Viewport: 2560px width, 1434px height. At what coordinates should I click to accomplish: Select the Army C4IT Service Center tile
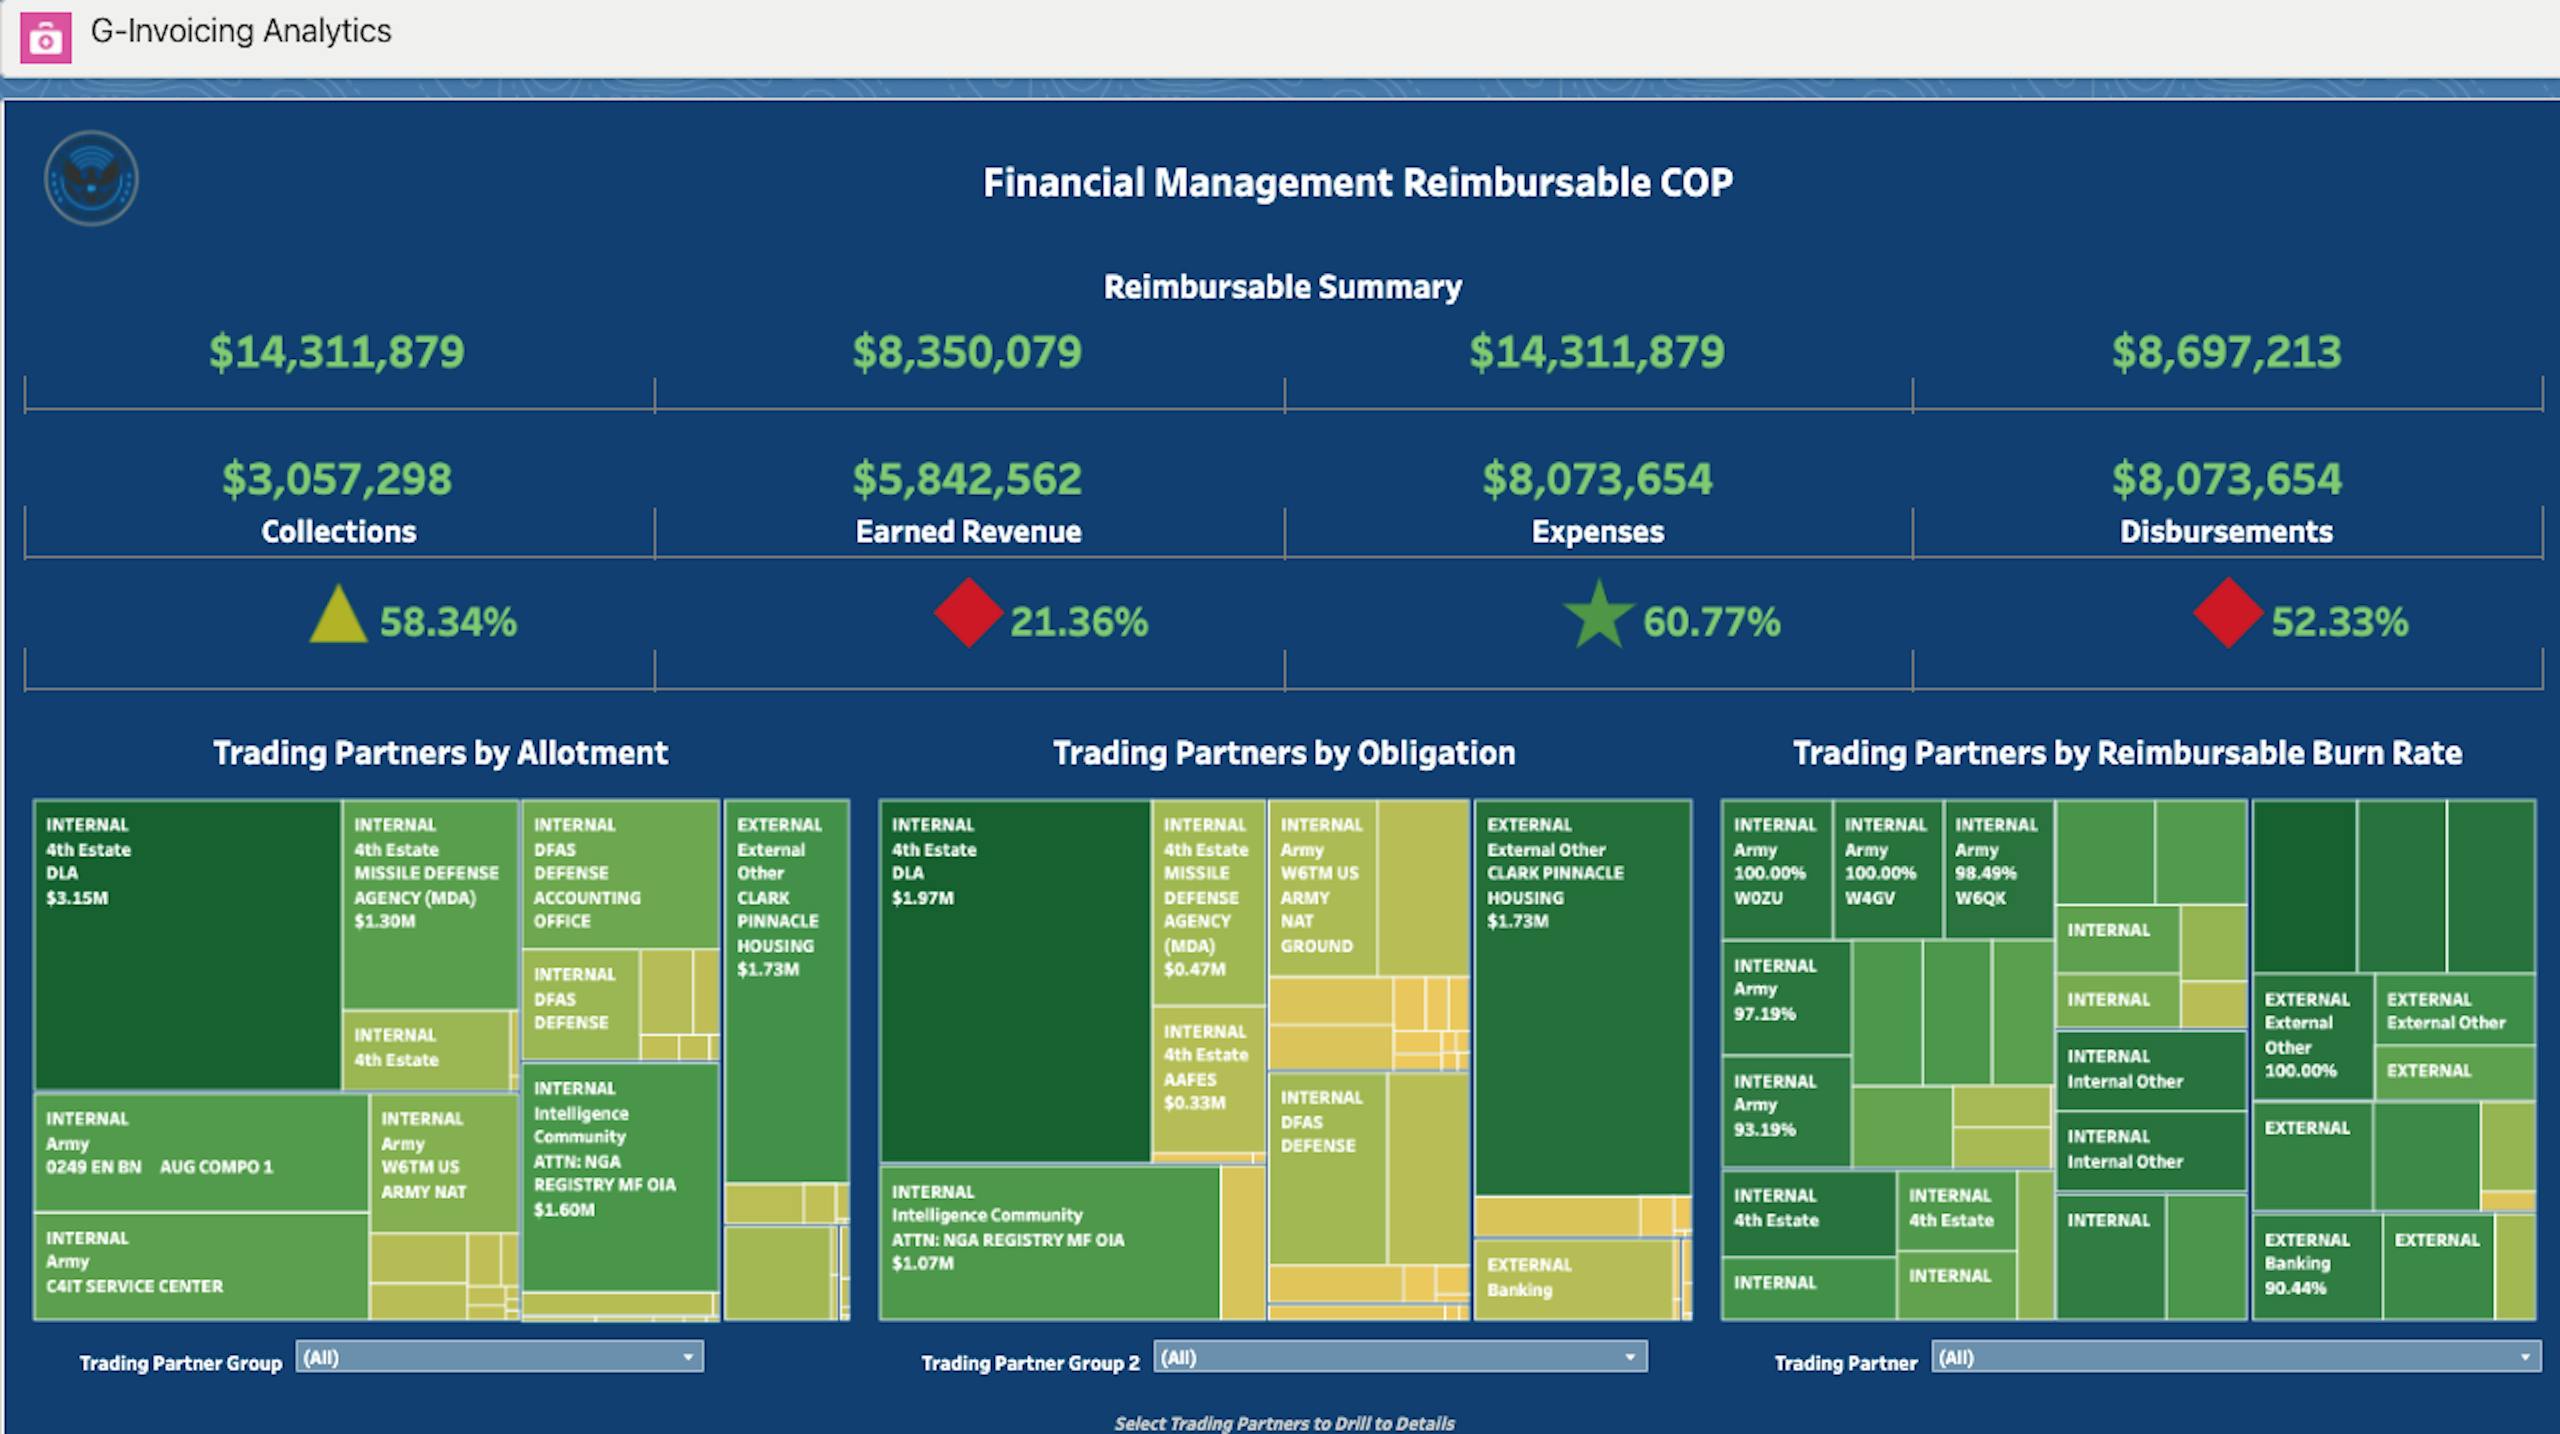(200, 1265)
